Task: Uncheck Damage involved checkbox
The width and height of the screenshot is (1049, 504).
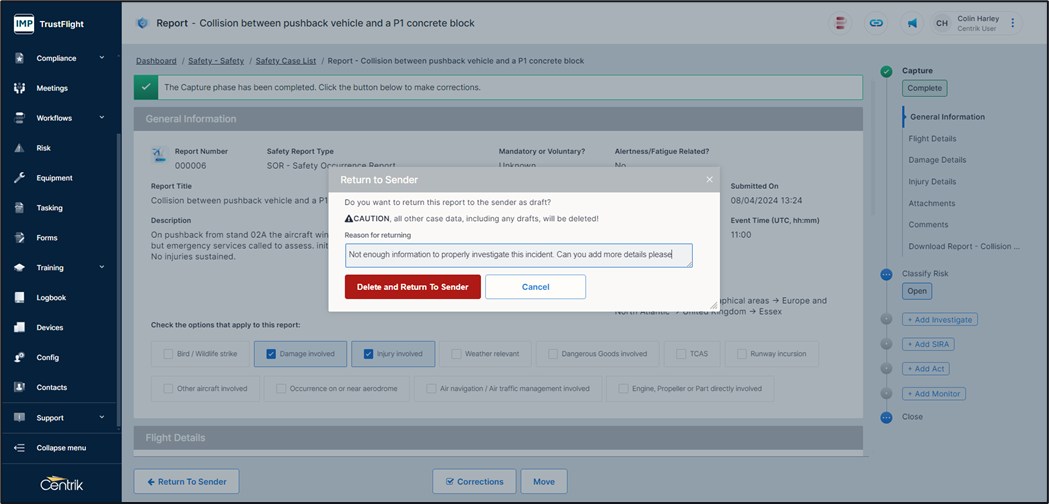Action: (x=270, y=354)
